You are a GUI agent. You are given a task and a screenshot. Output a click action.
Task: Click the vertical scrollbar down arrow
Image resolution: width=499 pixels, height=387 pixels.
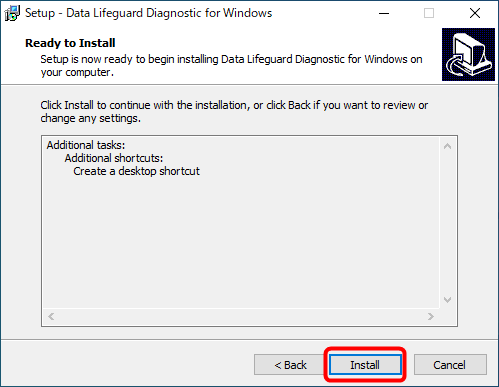[448, 300]
